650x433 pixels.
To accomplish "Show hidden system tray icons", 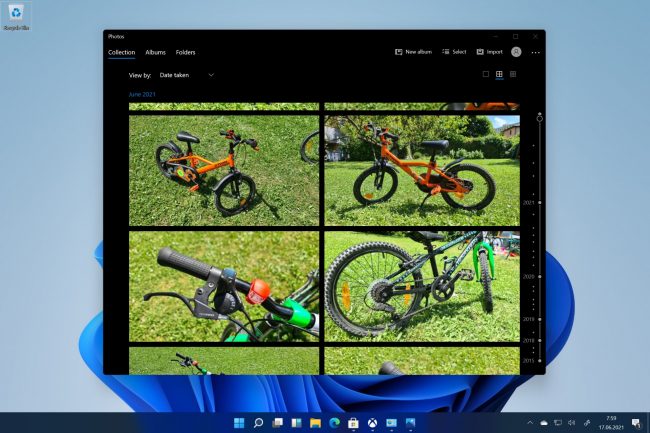I will (x=530, y=423).
